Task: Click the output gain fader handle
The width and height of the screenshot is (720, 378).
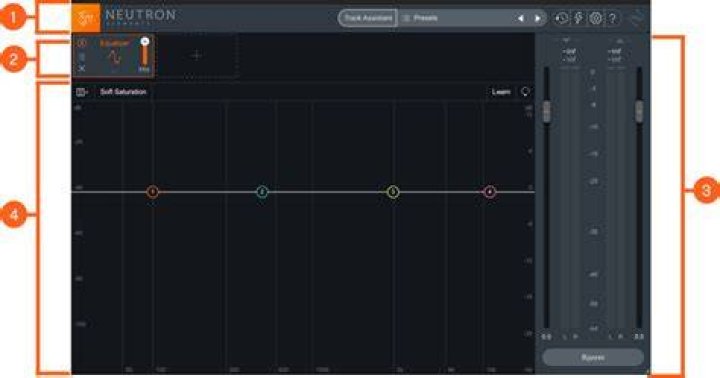Action: (x=639, y=112)
